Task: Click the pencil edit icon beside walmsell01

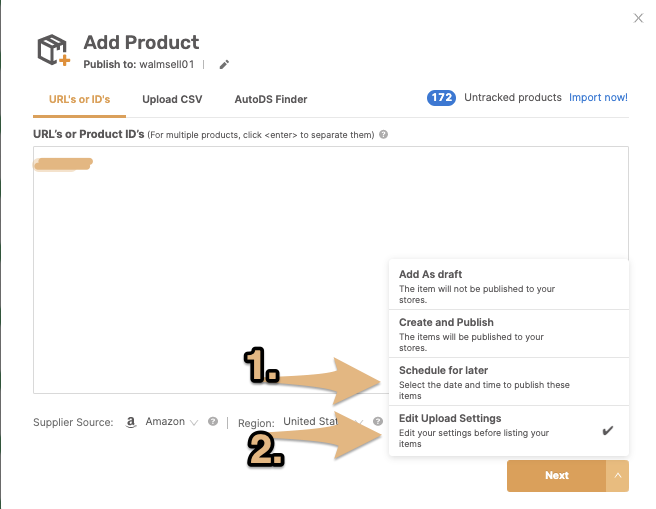Action: pyautogui.click(x=224, y=64)
